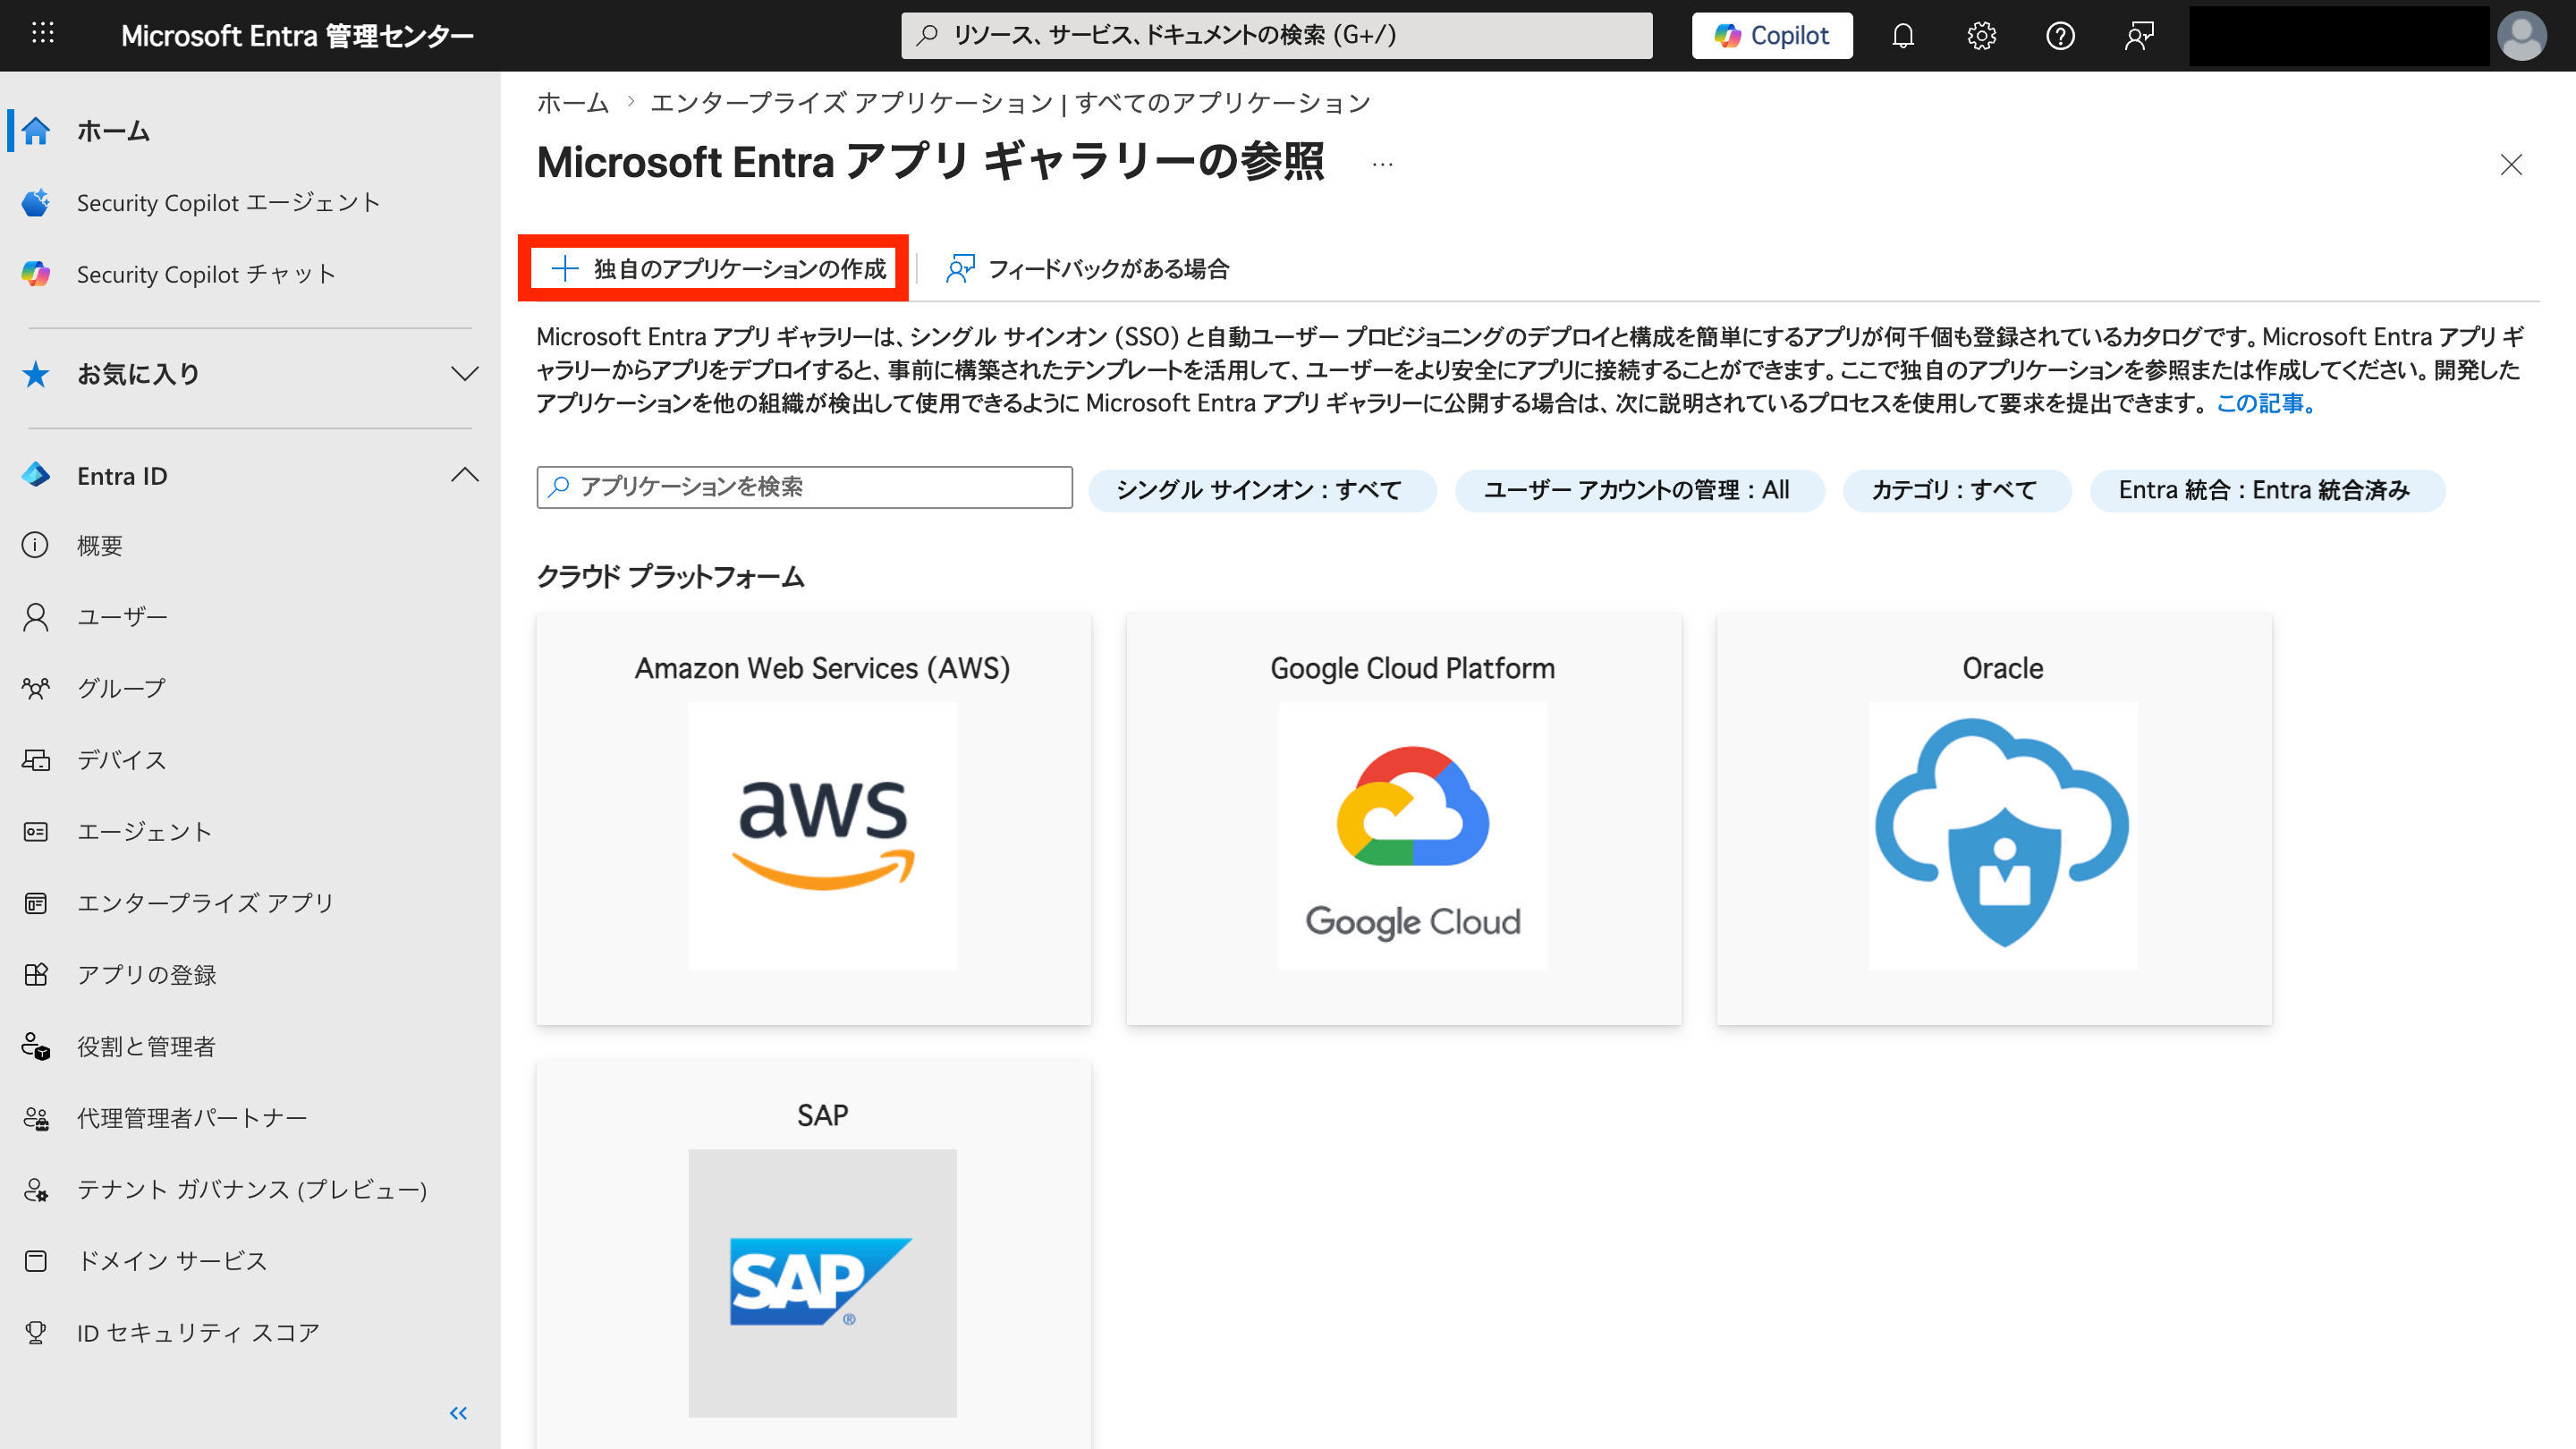This screenshot has width=2576, height=1449.
Task: Click the 概要 info icon
Action: (x=36, y=545)
